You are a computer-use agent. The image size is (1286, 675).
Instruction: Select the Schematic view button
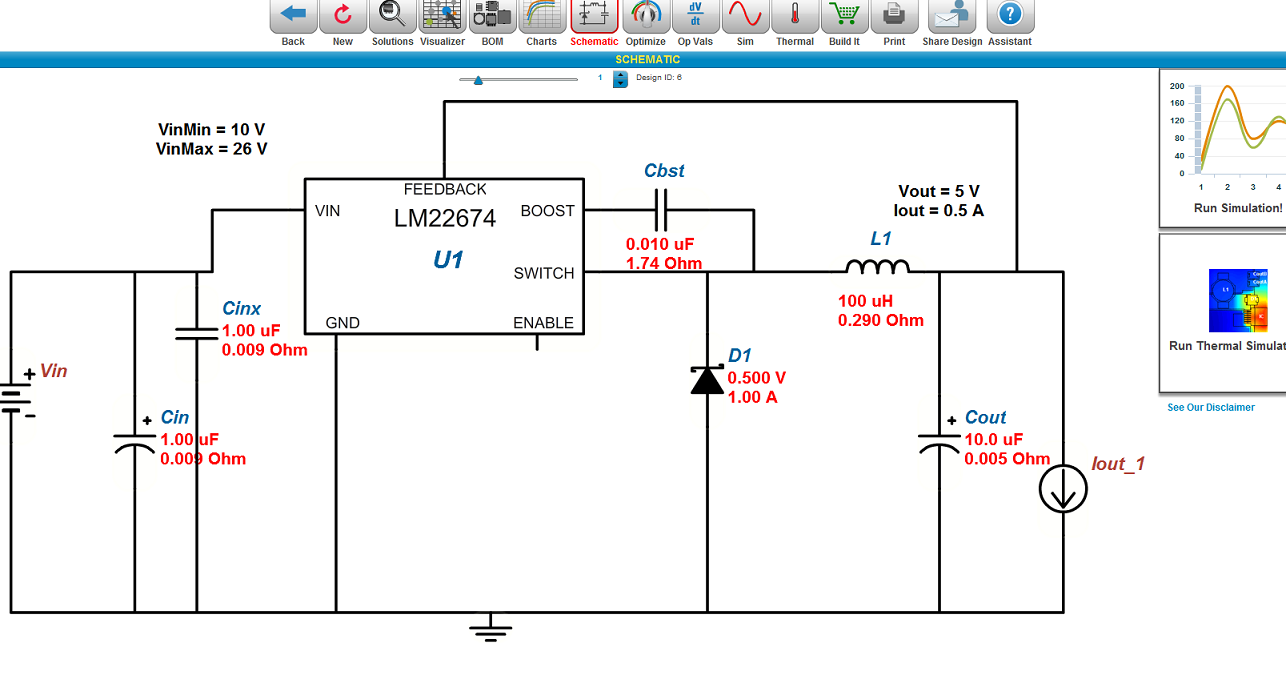[x=594, y=17]
